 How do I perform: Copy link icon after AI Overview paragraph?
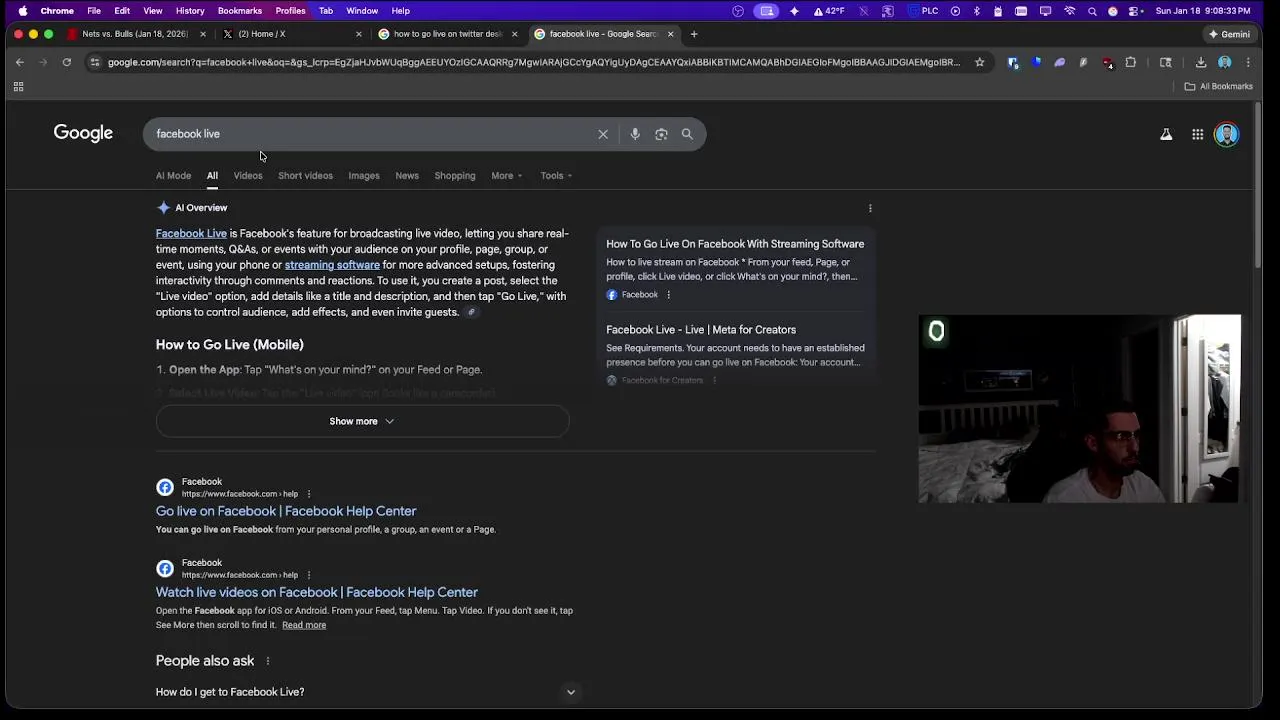472,312
